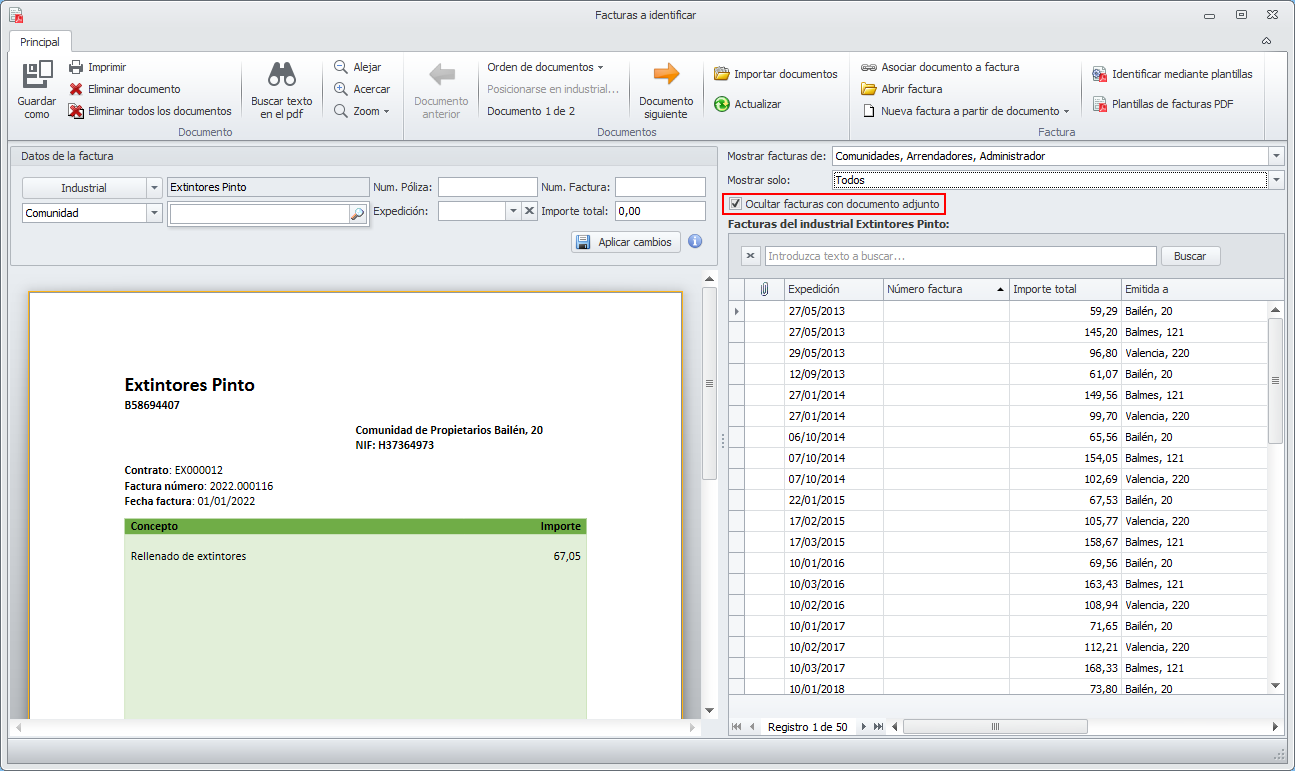Click the Importar documentos folder icon
This screenshot has width=1295, height=771.
coord(722,74)
